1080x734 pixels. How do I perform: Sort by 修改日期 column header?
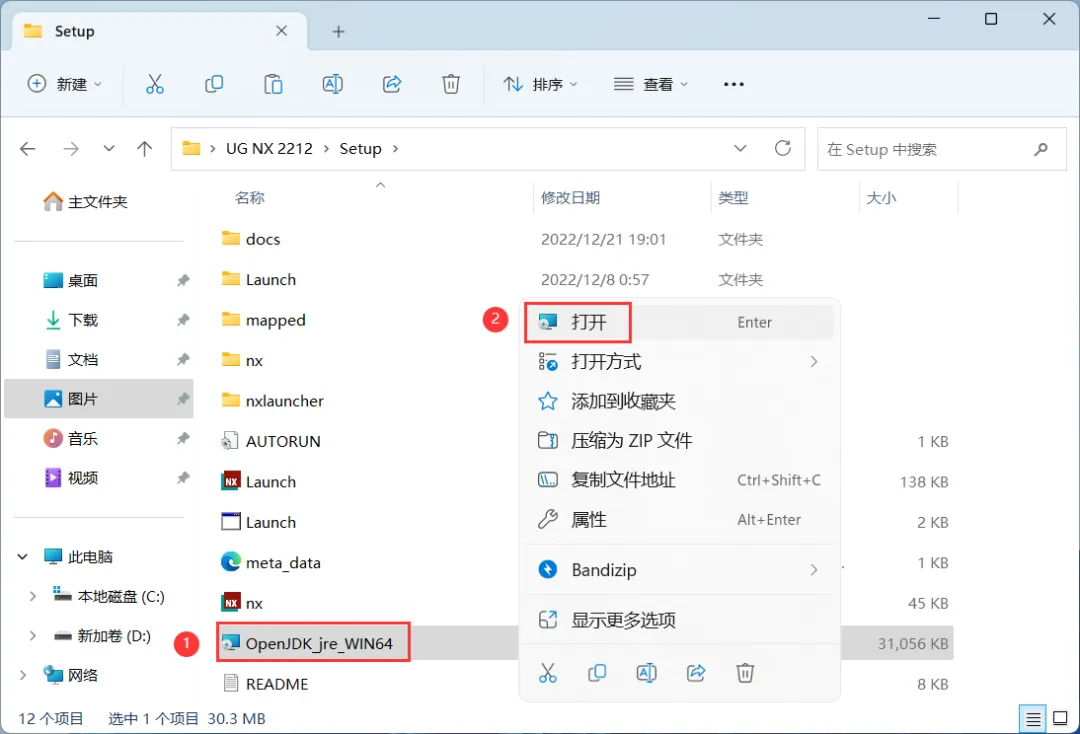tap(570, 198)
